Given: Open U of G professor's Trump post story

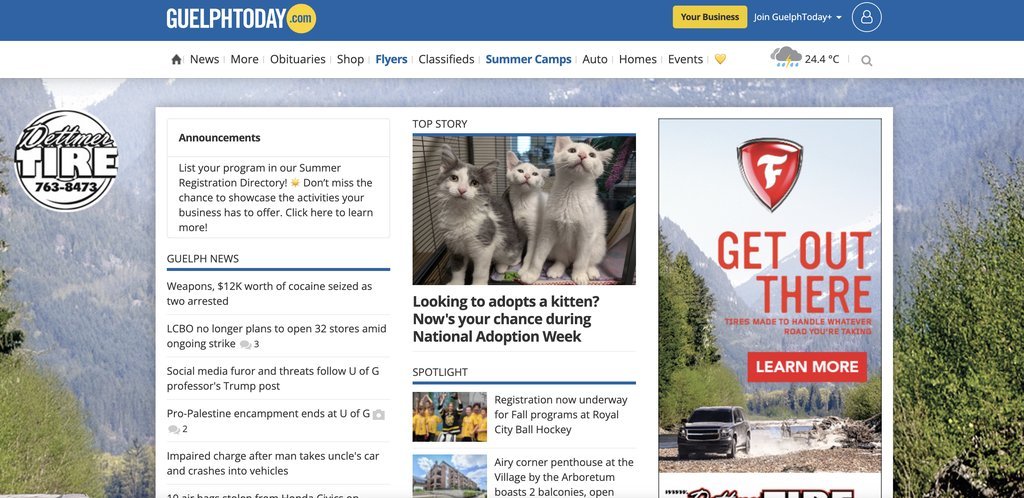Looking at the screenshot, I should [273, 379].
